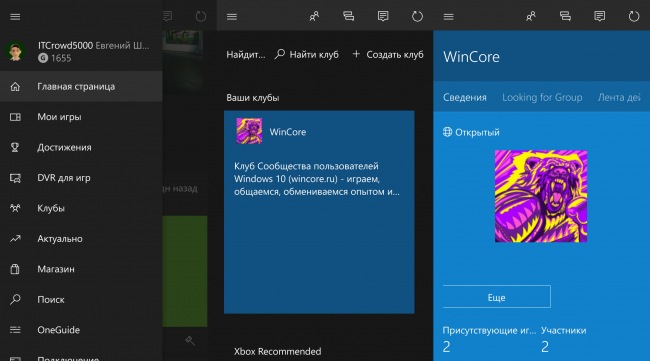Click the trophy icon beside Достижения
650x361 pixels.
(15, 147)
